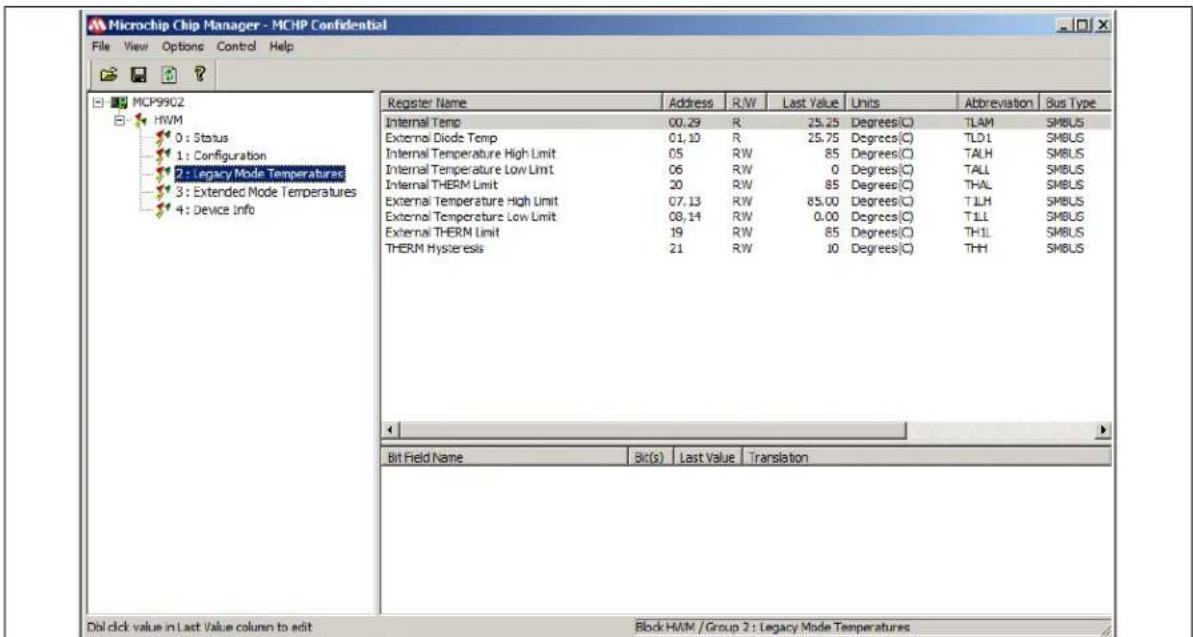Open the View menu
Image resolution: width=1193 pixels, height=637 pixels.
[x=135, y=46]
